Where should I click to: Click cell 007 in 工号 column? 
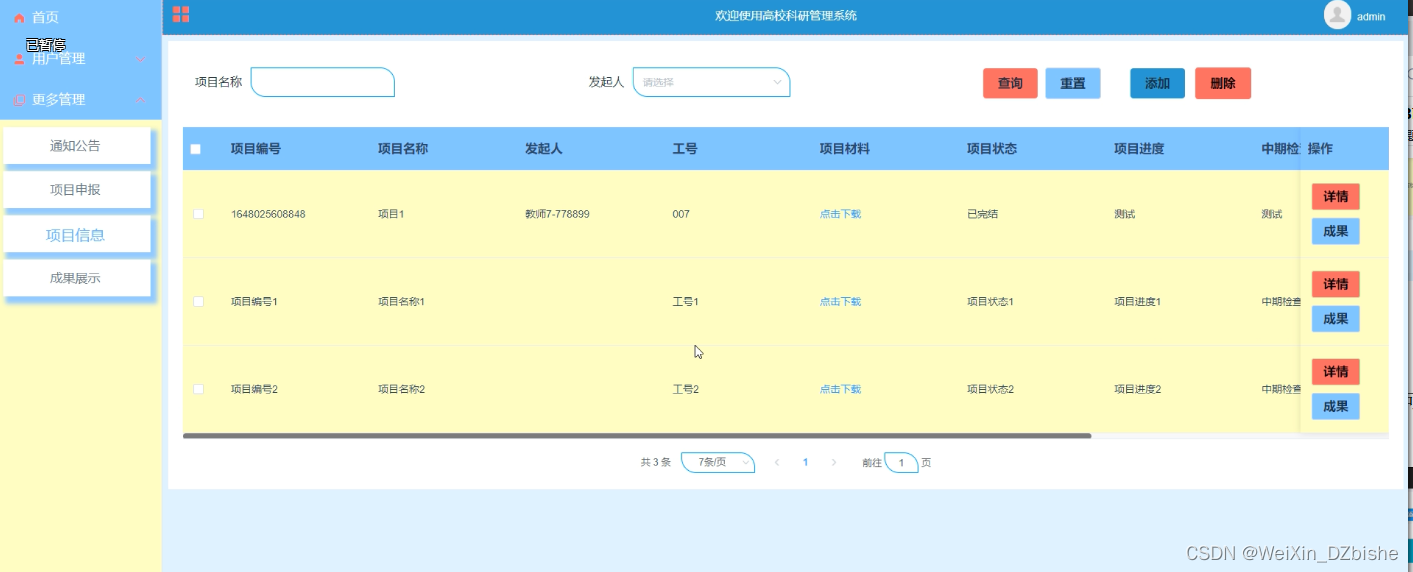coord(681,214)
